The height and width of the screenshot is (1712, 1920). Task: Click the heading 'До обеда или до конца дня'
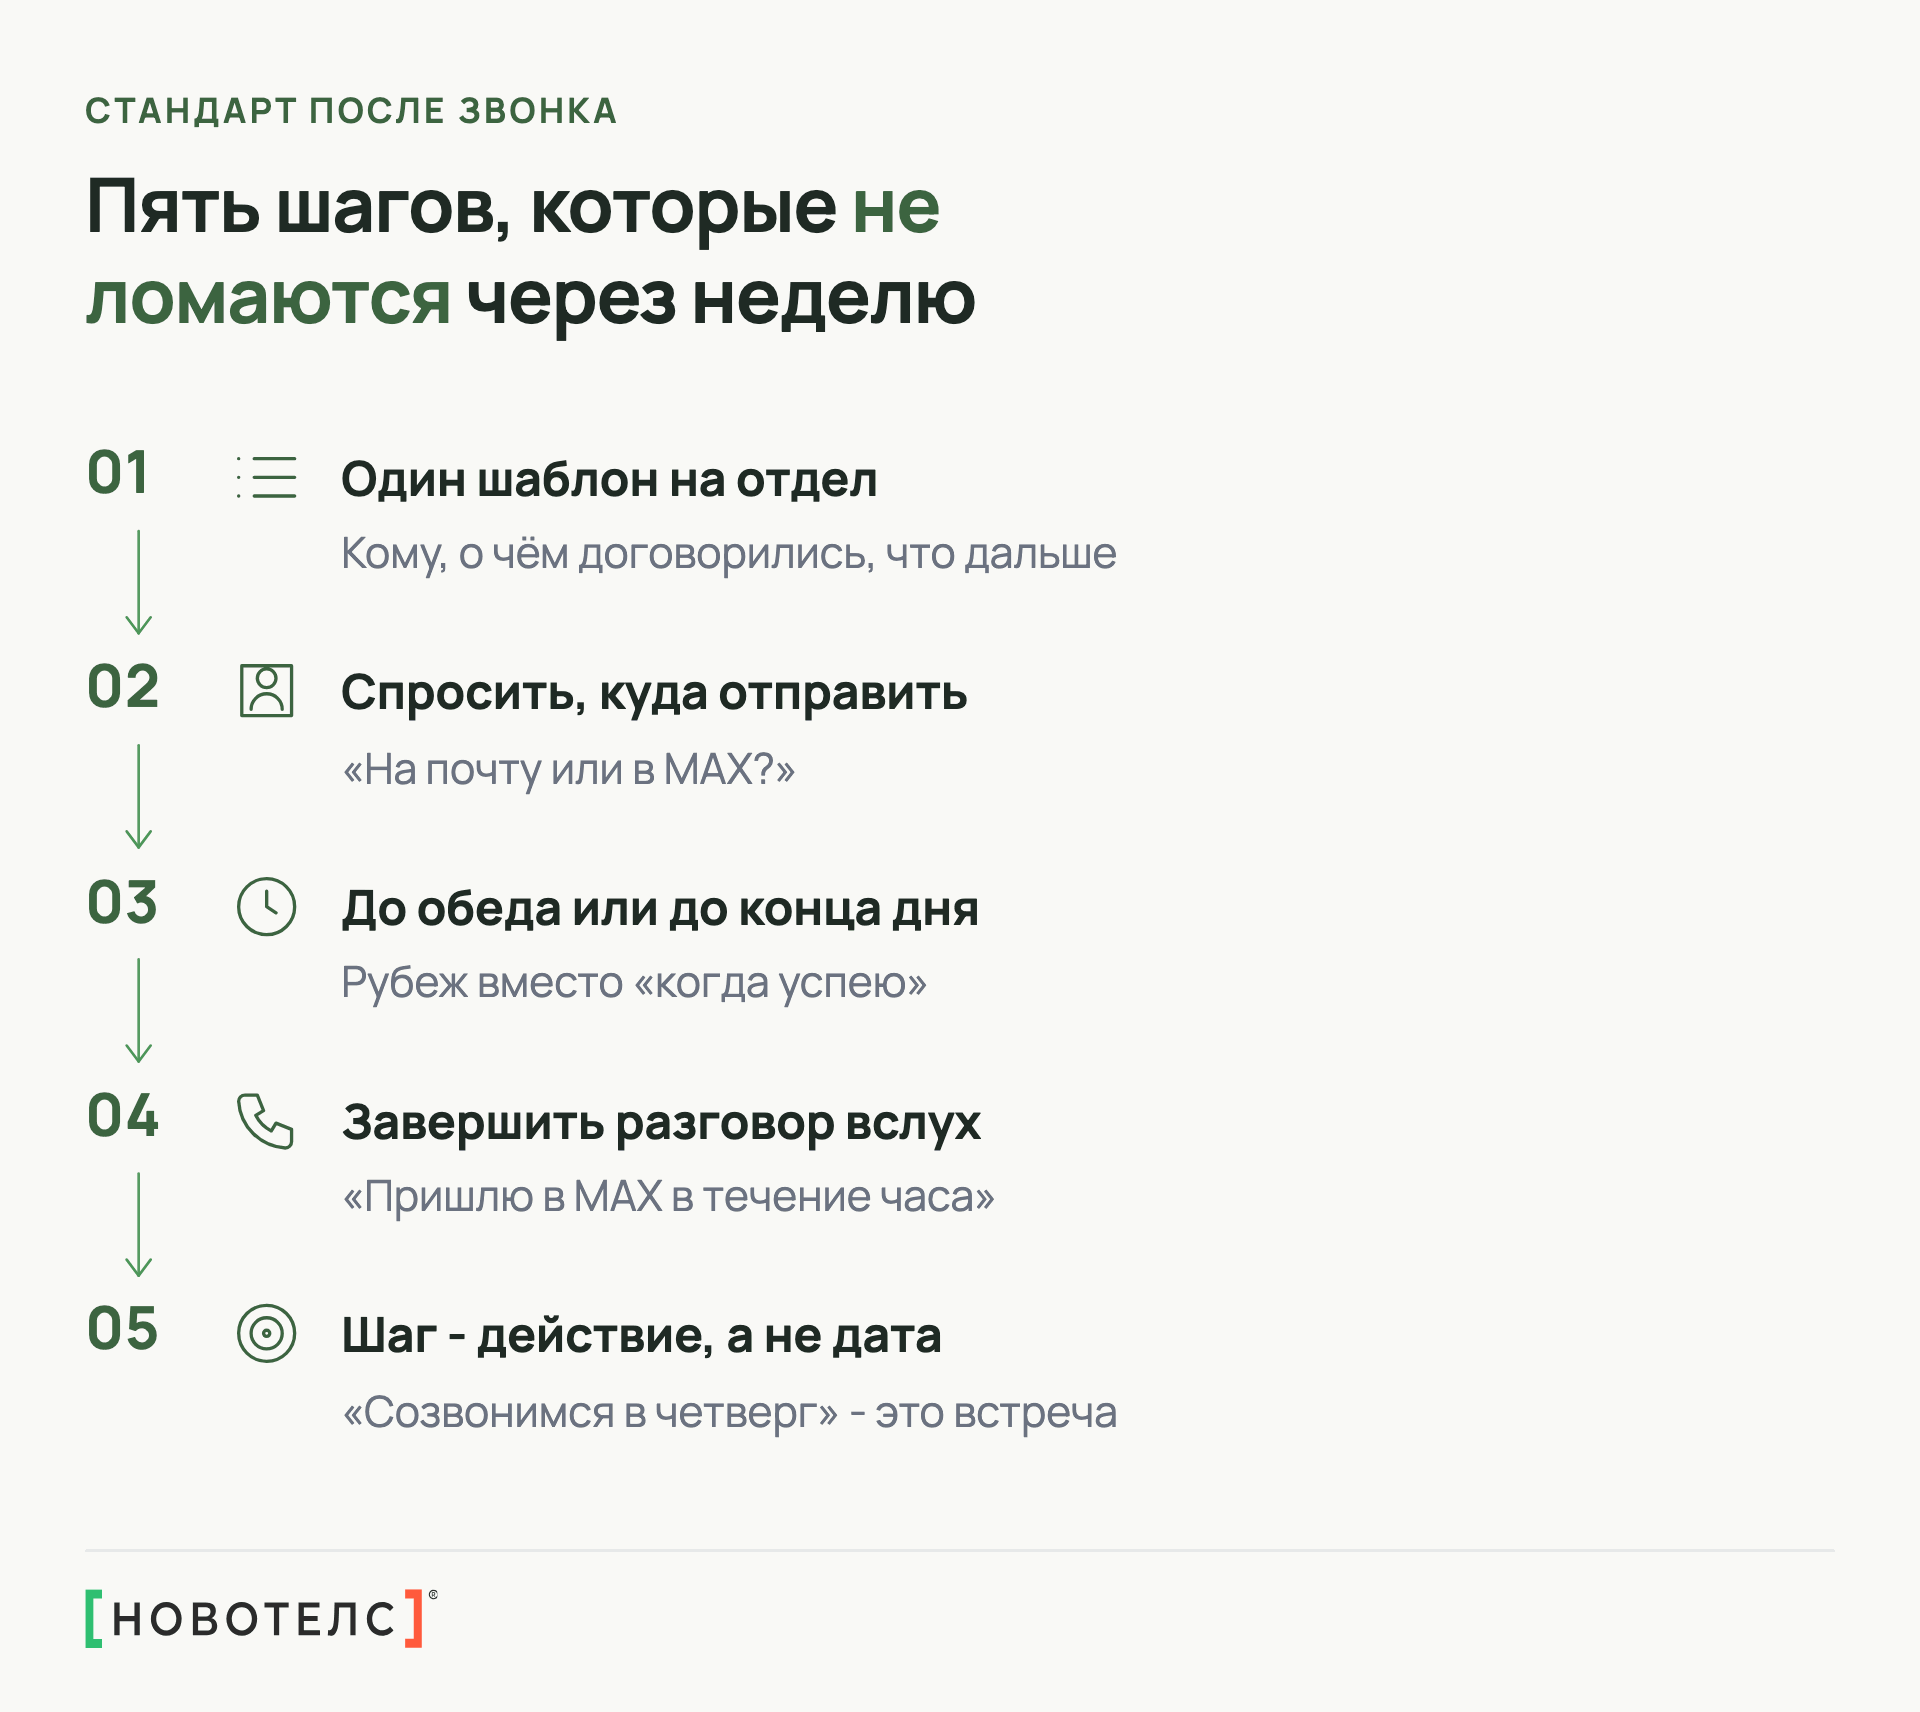[x=660, y=909]
